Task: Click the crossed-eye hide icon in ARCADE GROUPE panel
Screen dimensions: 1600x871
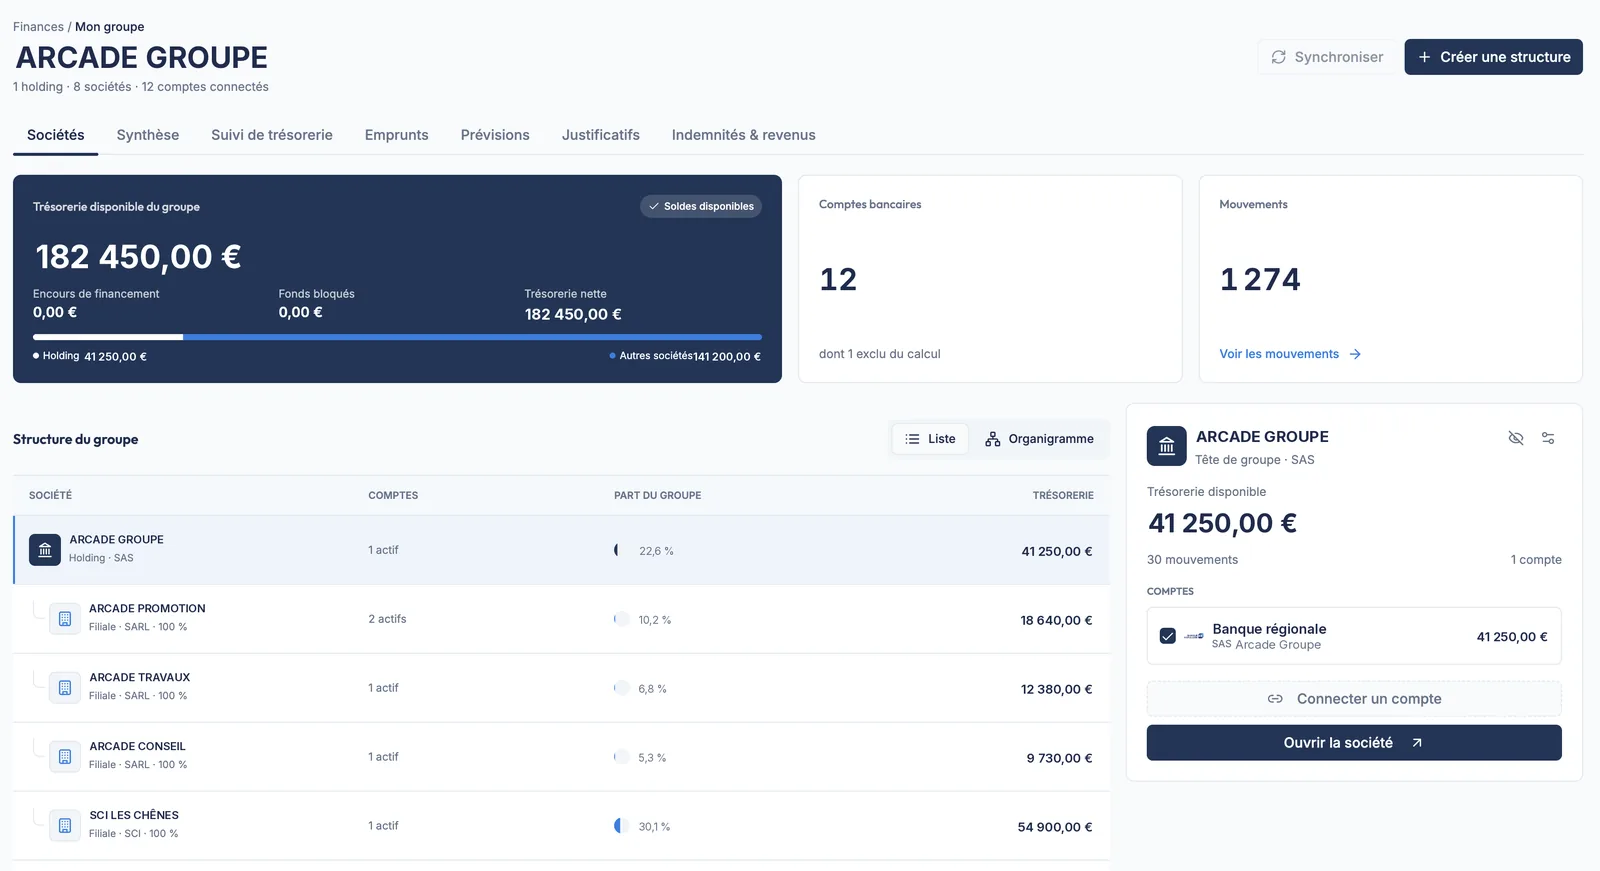Action: (1516, 438)
